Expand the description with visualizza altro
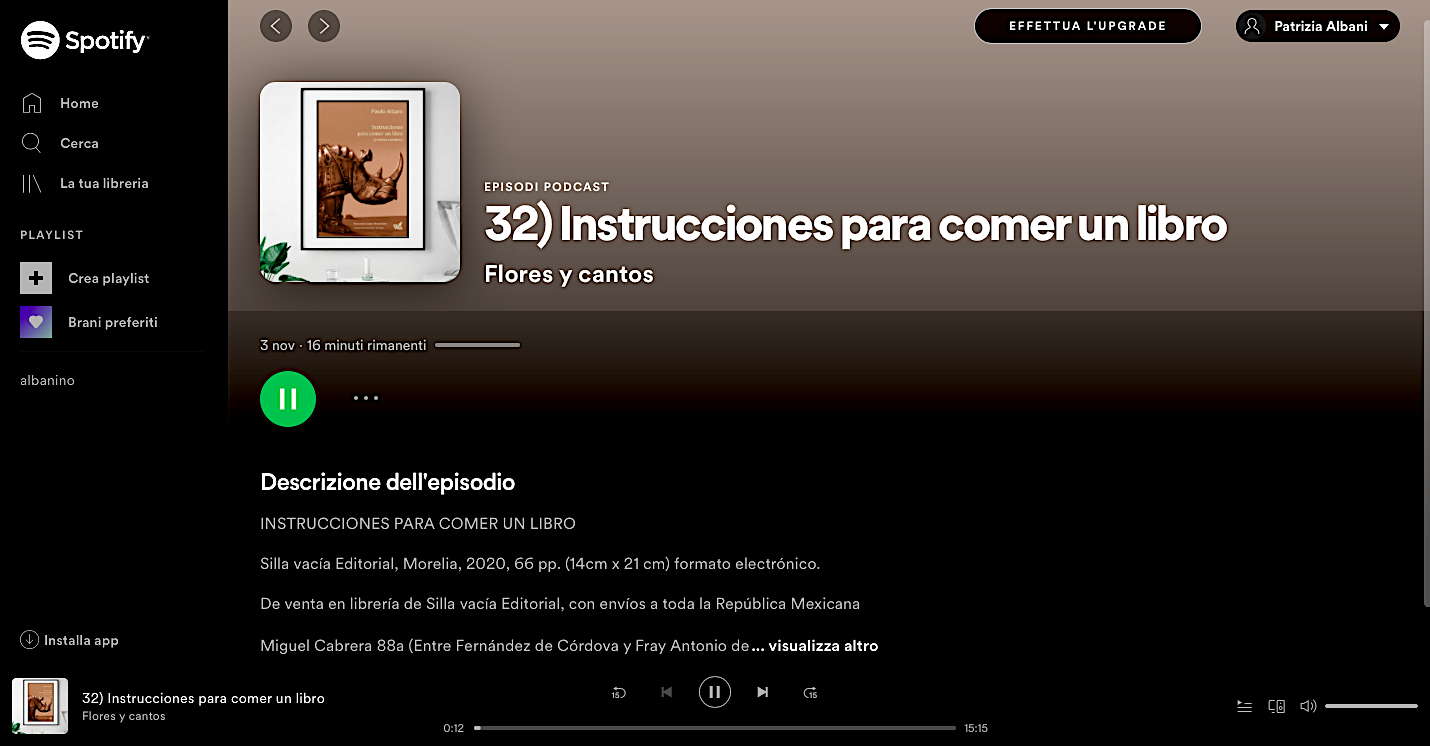 click(x=823, y=646)
